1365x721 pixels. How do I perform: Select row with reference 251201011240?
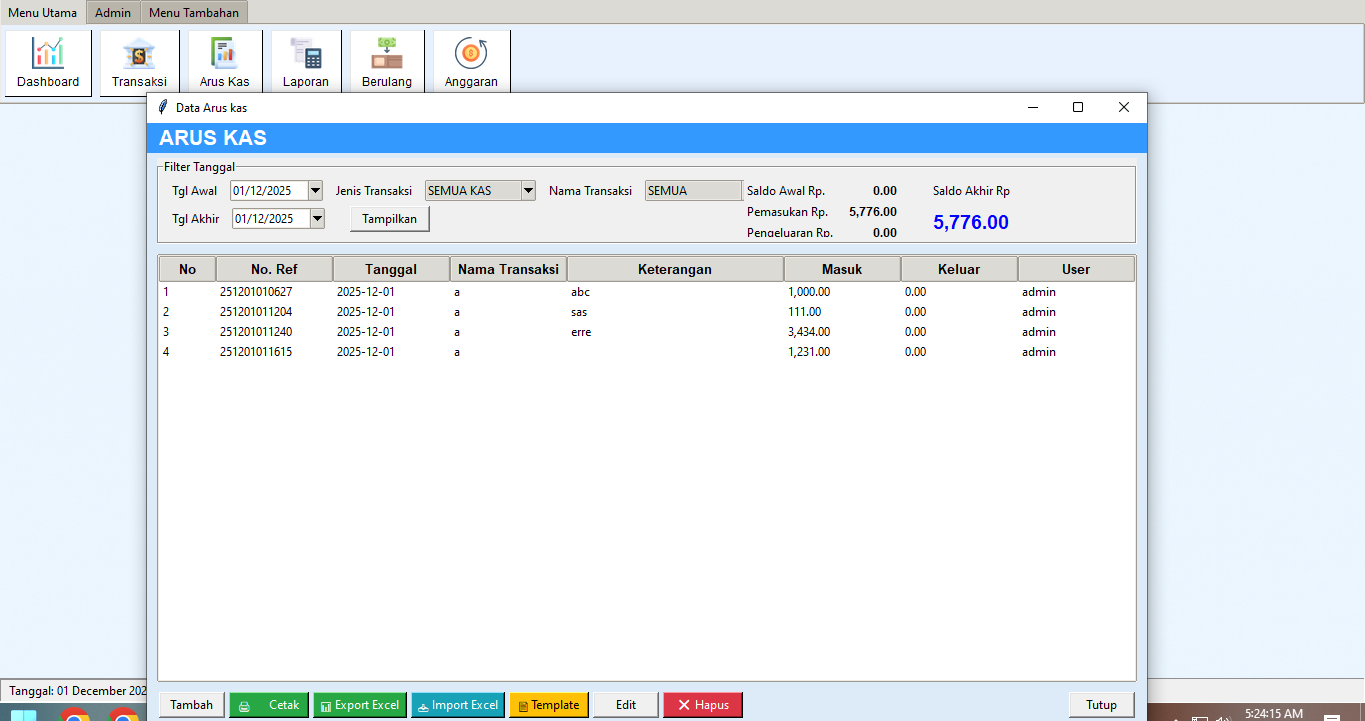[256, 332]
